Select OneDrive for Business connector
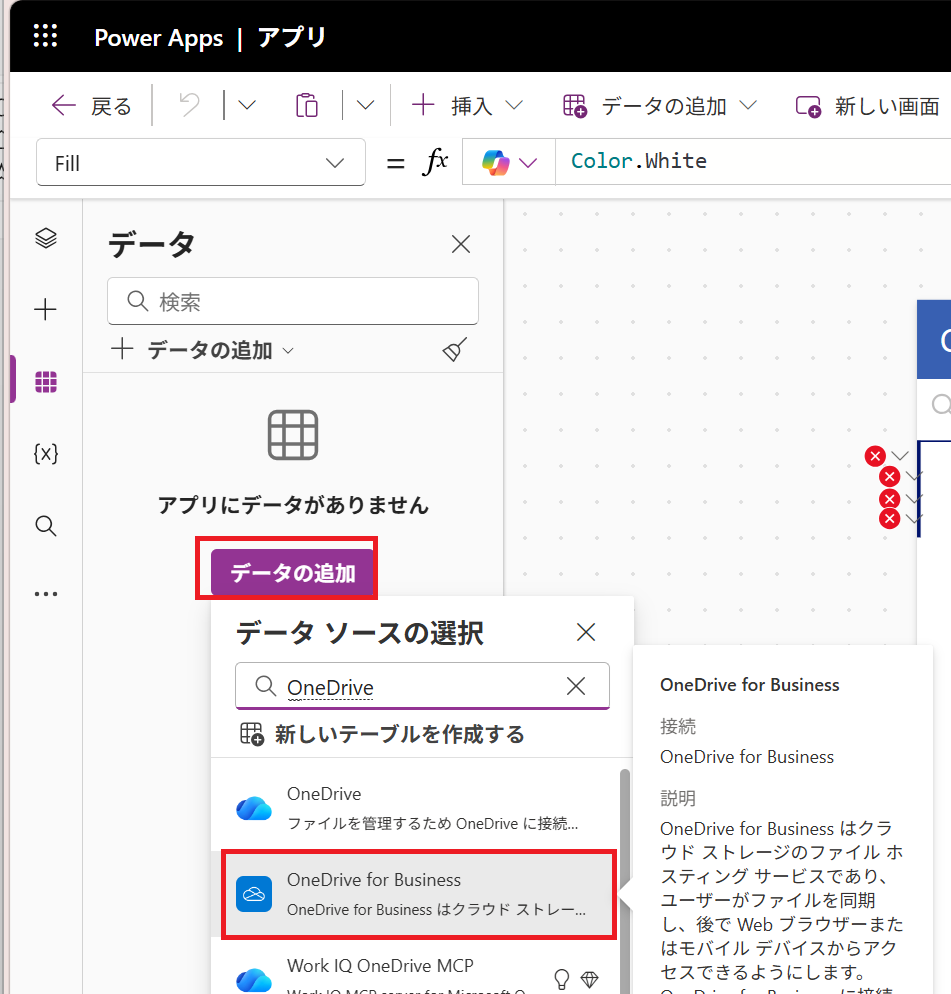 [x=419, y=894]
